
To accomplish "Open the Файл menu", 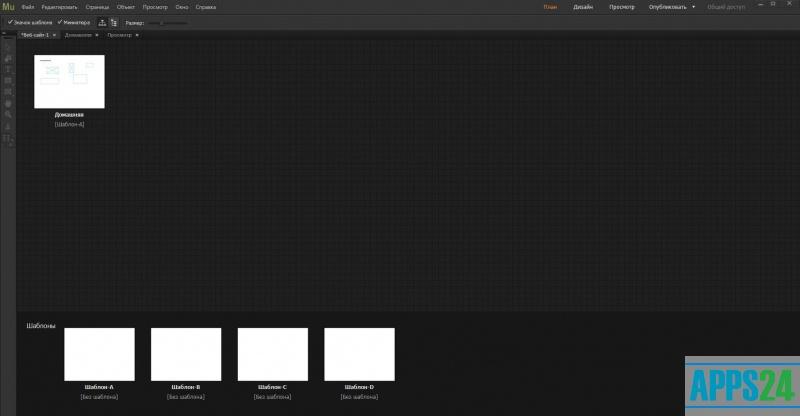I will point(28,7).
